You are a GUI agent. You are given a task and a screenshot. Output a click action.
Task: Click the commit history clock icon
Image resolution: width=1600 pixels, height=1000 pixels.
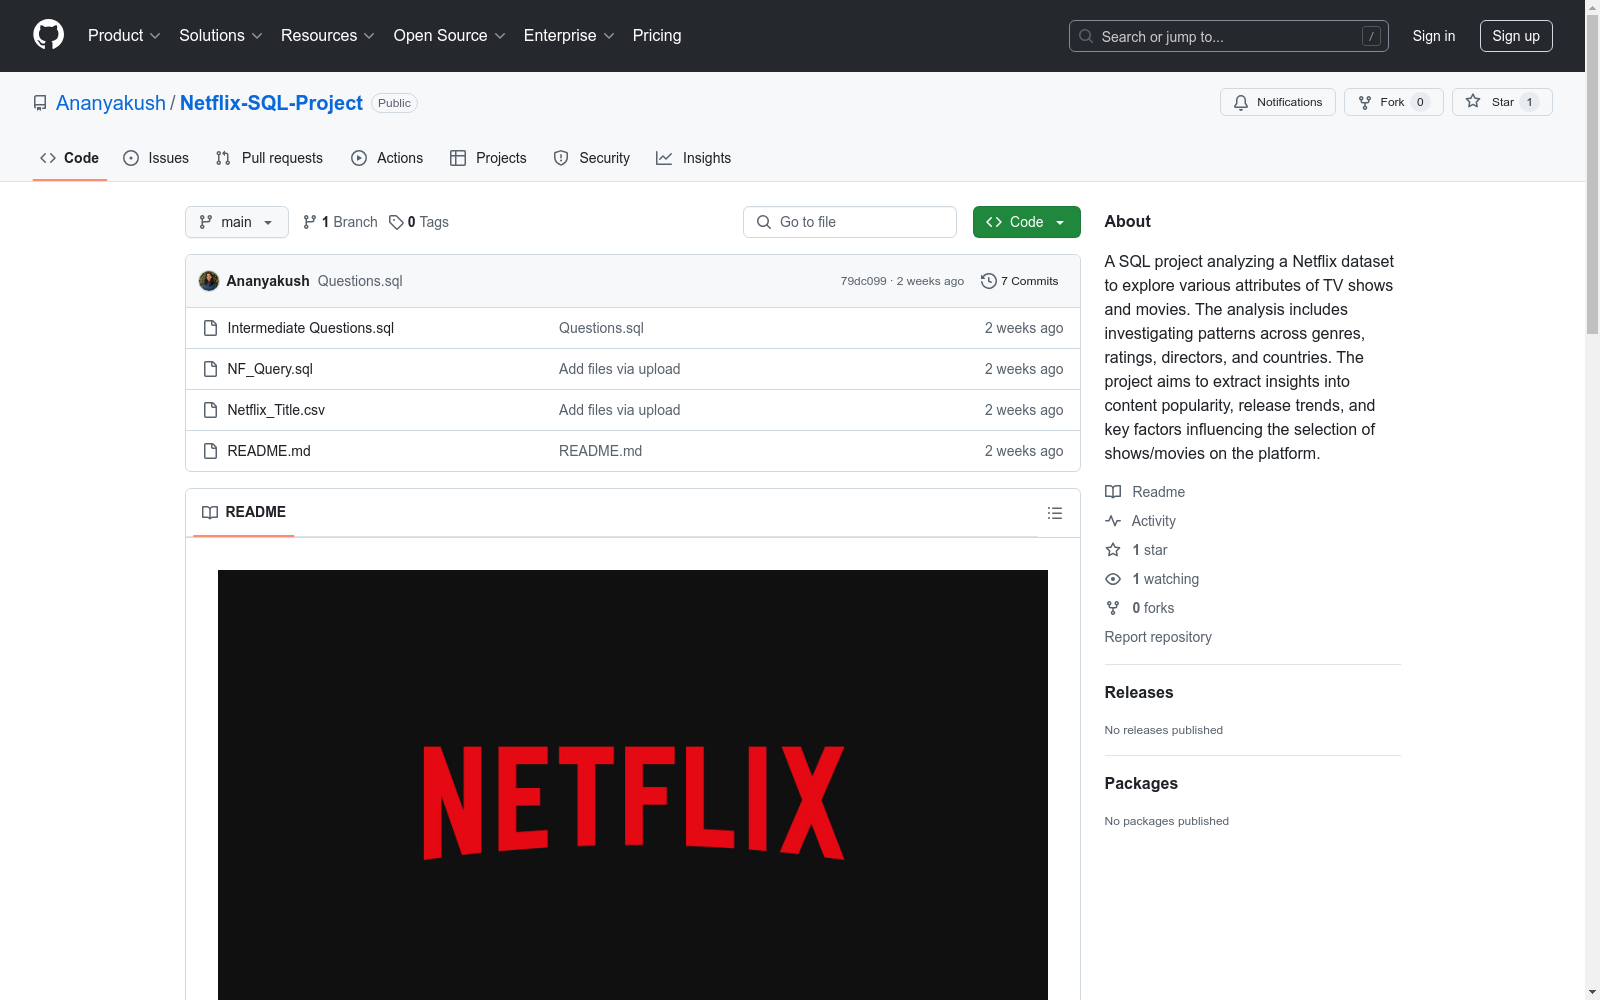[x=989, y=281]
